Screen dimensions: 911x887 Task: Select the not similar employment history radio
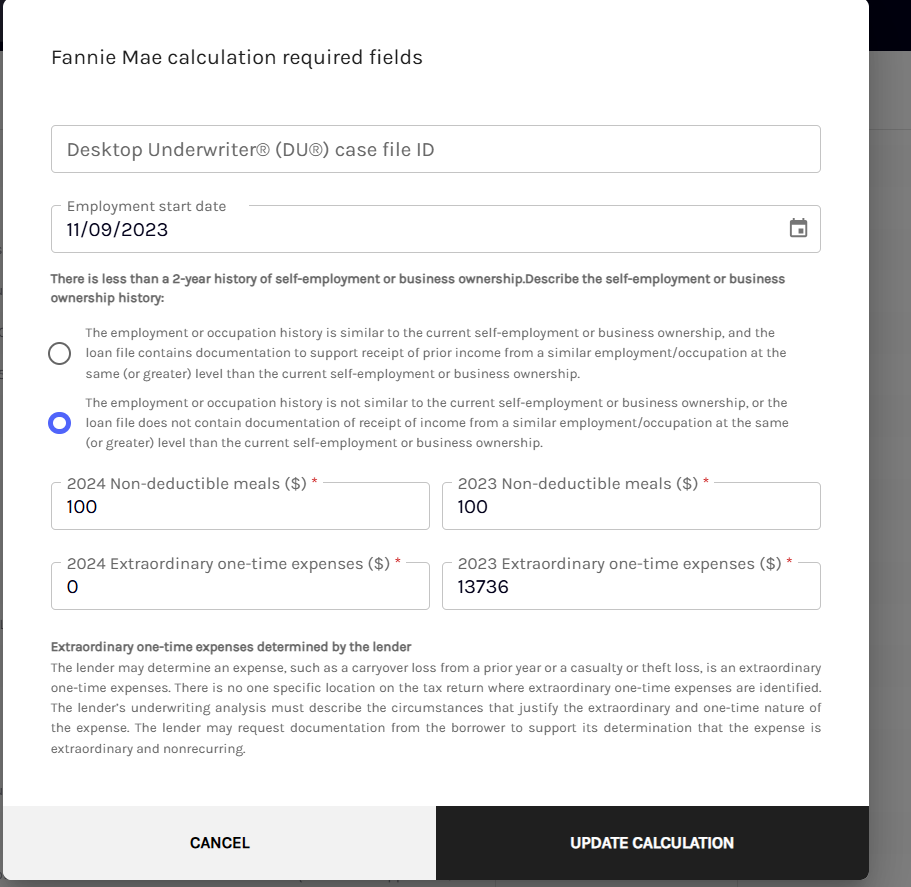tap(59, 423)
